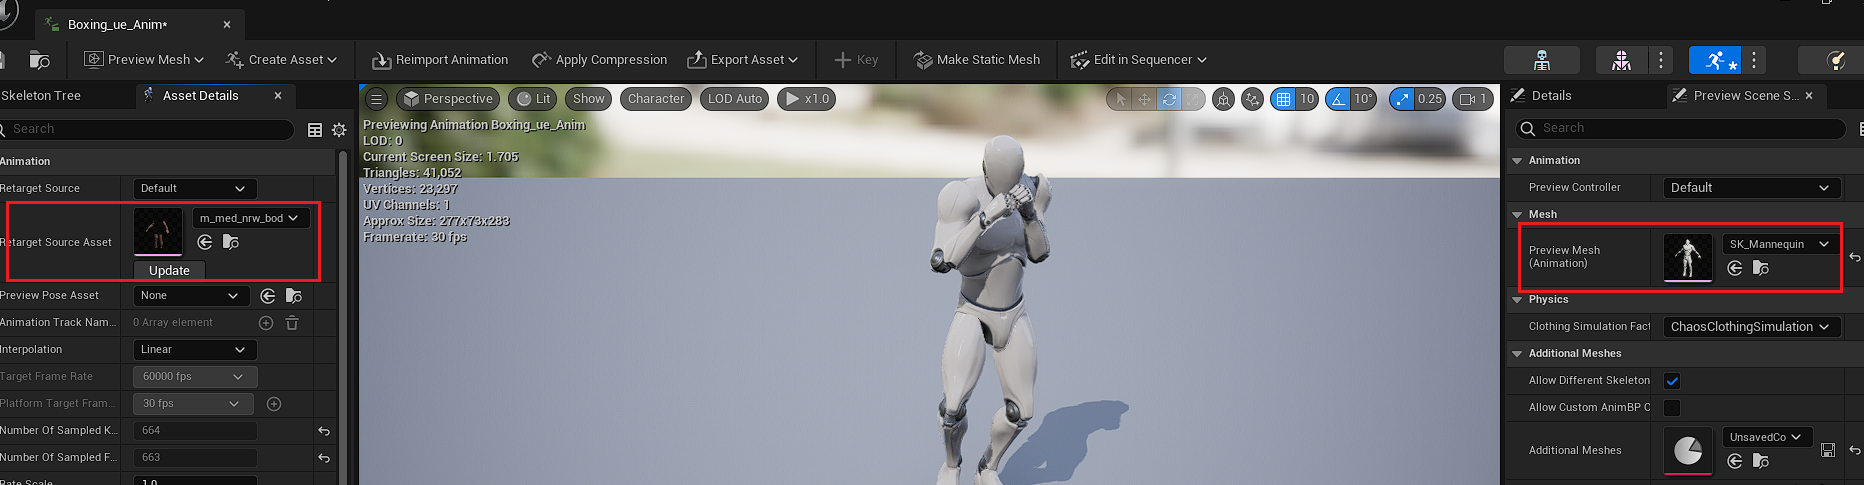Save the Additional Meshes collection
1864x485 pixels.
tap(1828, 451)
